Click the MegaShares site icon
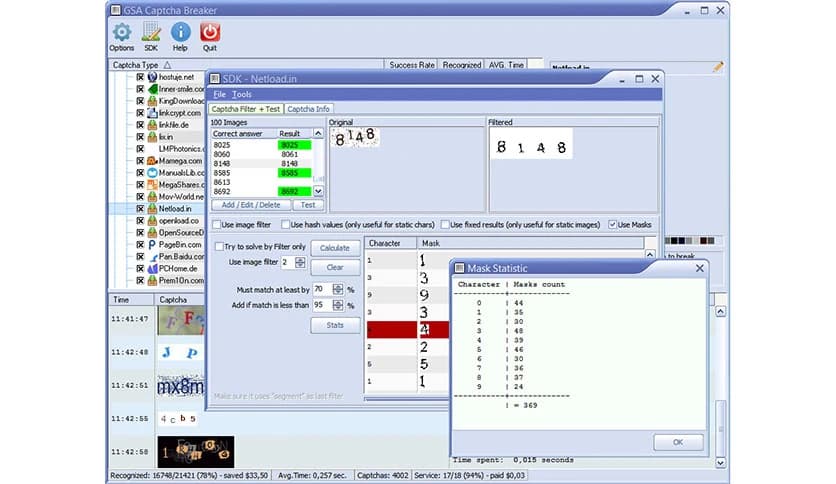 tap(152, 184)
